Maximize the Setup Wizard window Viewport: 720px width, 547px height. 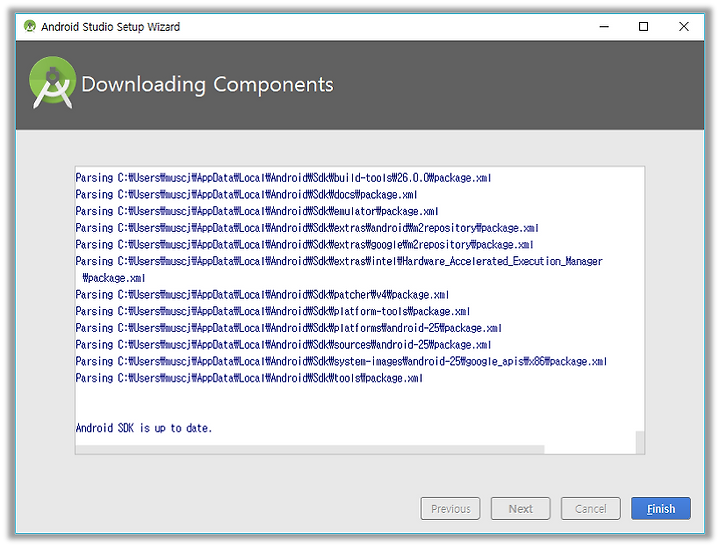tap(643, 27)
